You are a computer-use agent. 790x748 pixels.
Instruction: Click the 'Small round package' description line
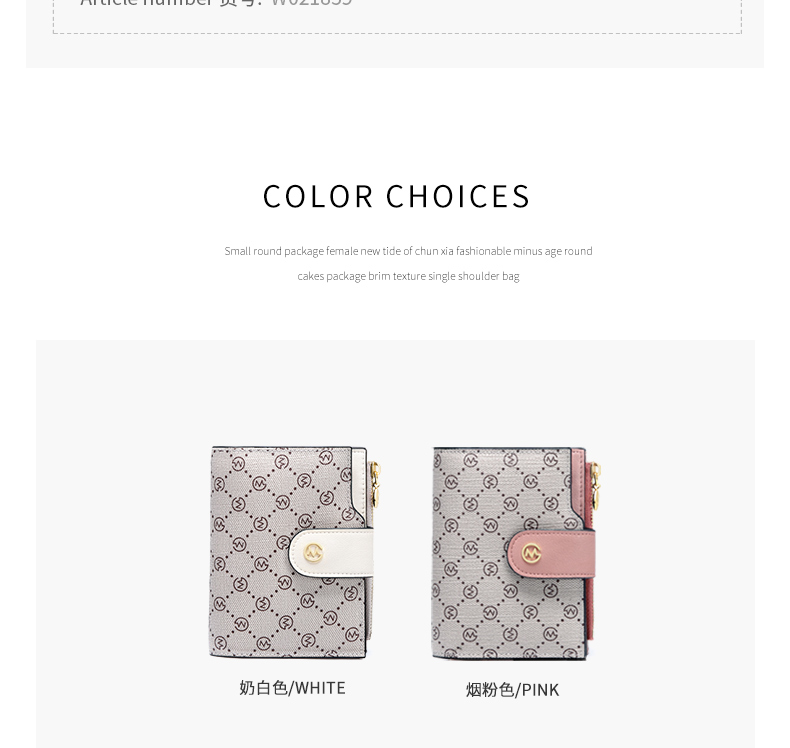pos(408,251)
